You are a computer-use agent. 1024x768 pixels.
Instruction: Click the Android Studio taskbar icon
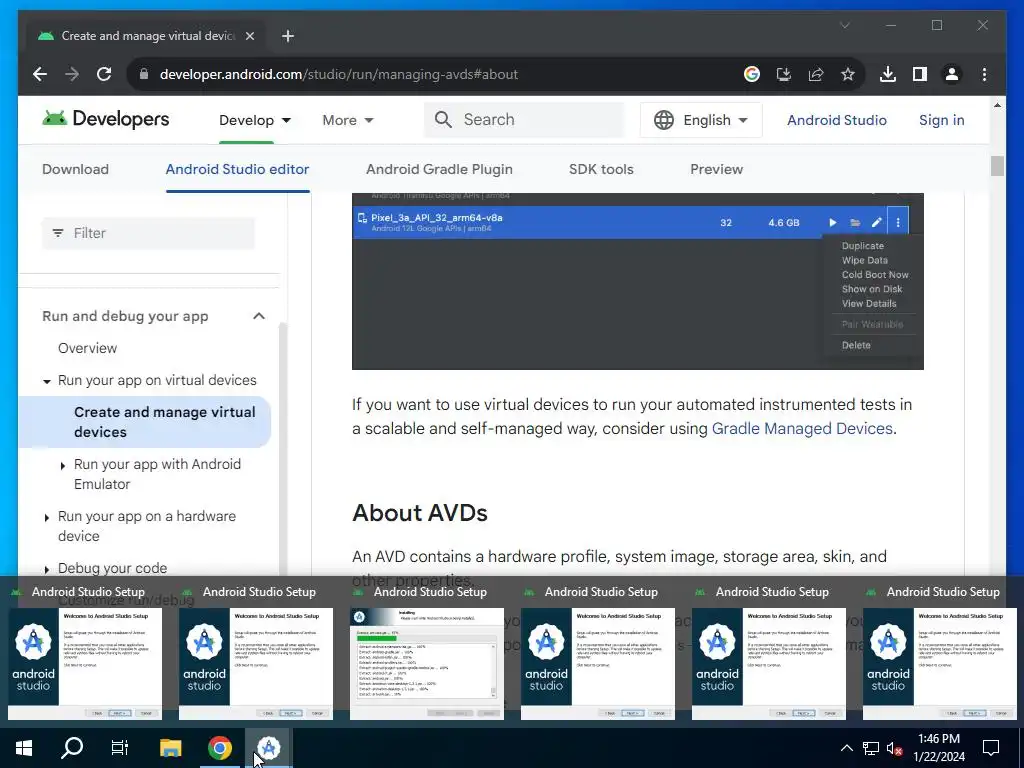(268, 748)
